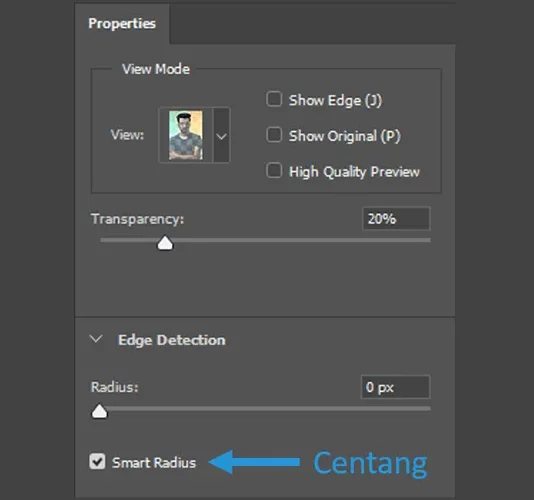This screenshot has width=534, height=500.
Task: Click the Show Original (P) label
Action: (x=345, y=136)
